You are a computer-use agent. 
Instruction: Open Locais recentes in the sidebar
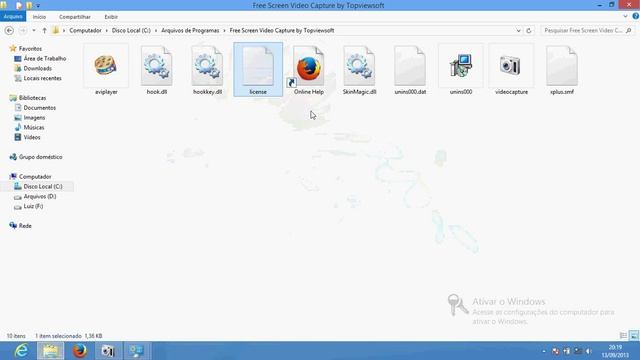(42, 78)
